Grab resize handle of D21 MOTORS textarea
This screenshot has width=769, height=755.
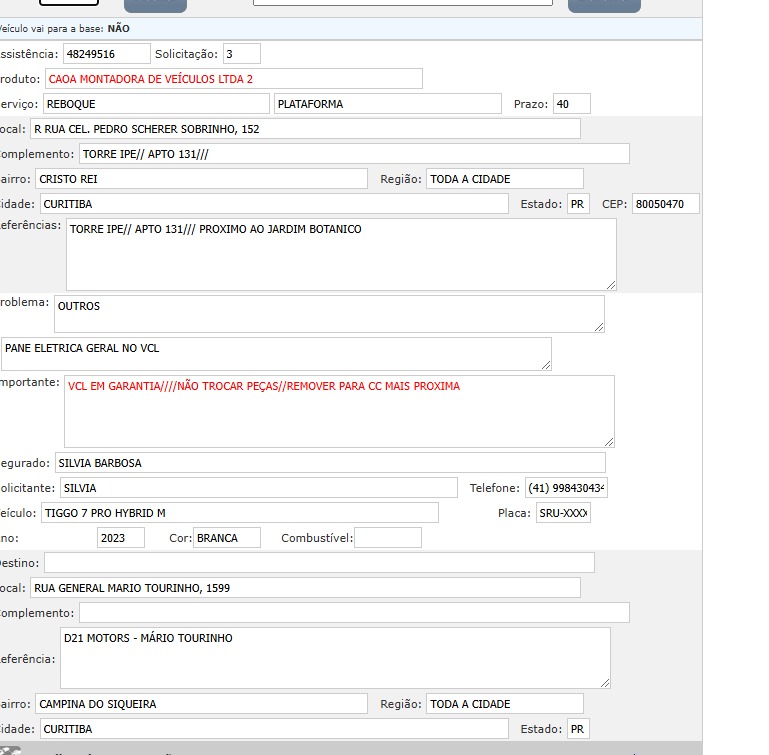click(x=605, y=683)
